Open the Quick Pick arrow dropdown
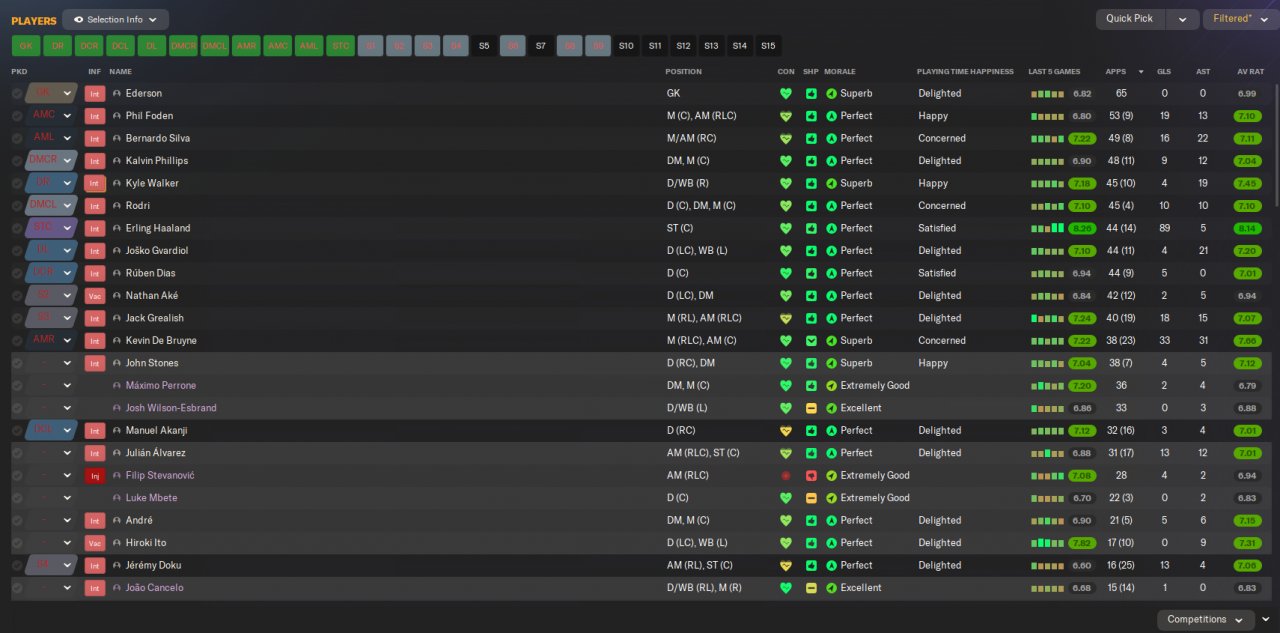Screen dimensions: 1280x633 click(x=1183, y=19)
